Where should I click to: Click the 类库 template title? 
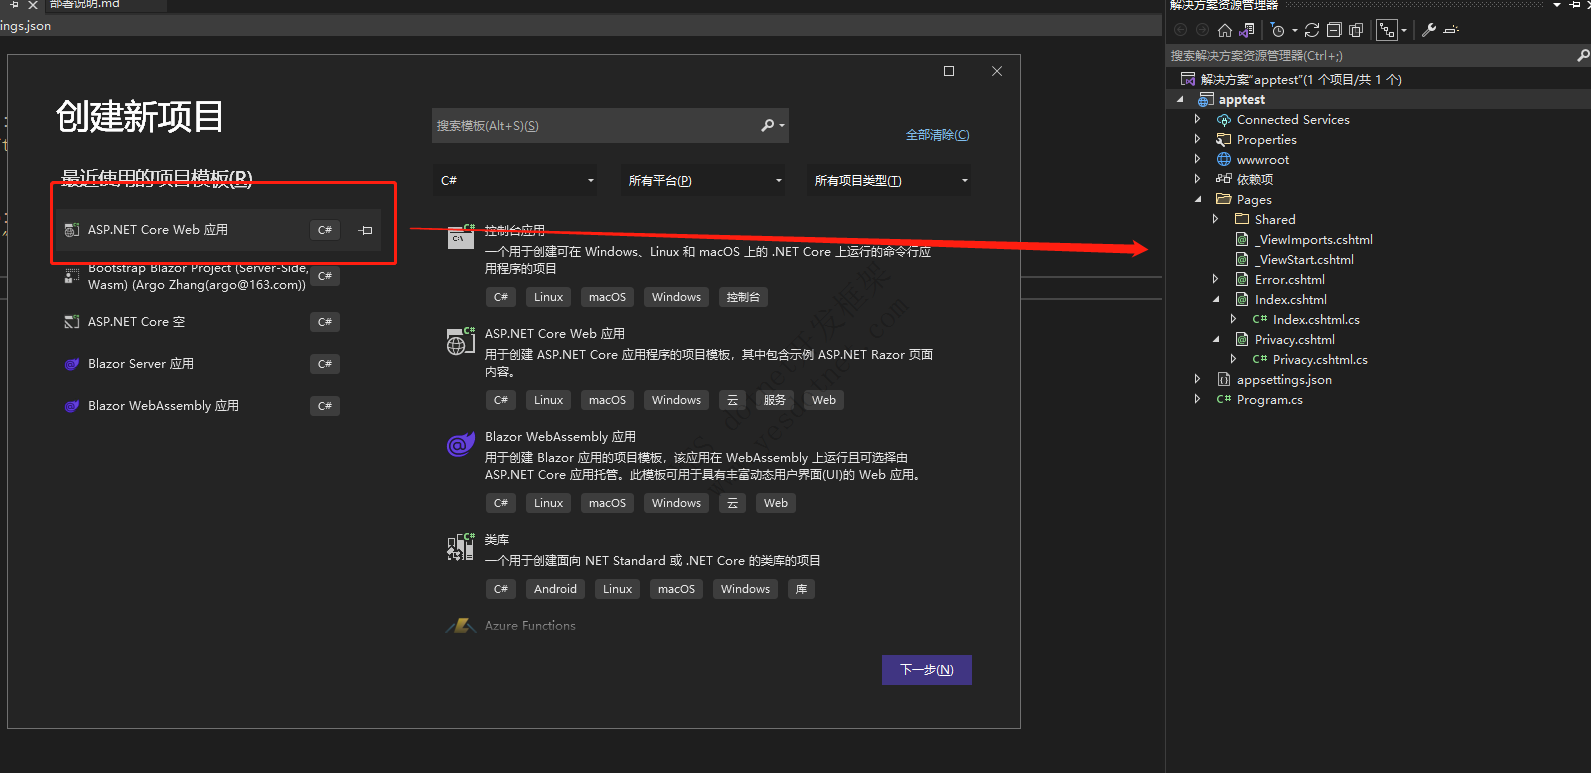(x=497, y=539)
